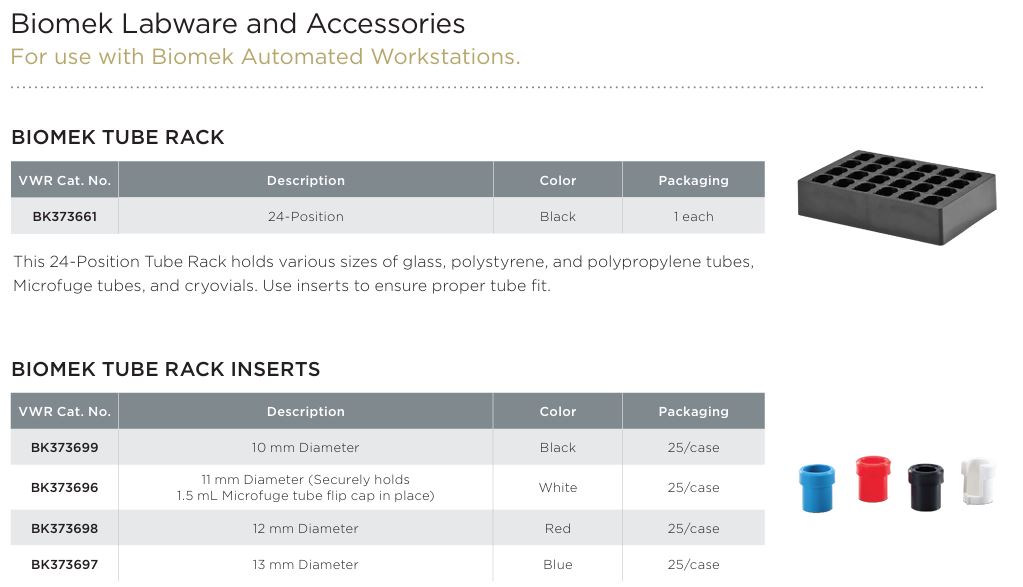Click the Biomek Tube Rack heading
The width and height of the screenshot is (1023, 587).
point(117,137)
